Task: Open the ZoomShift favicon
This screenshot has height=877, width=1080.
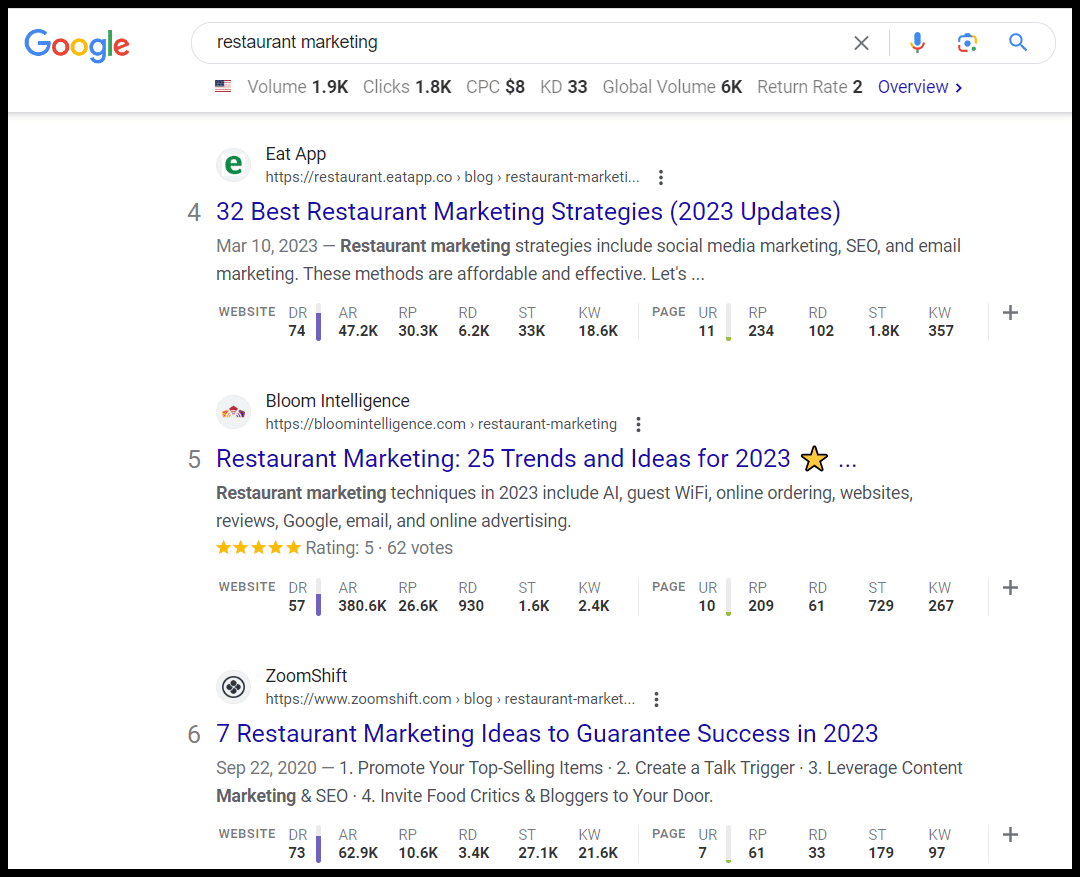Action: coord(233,687)
